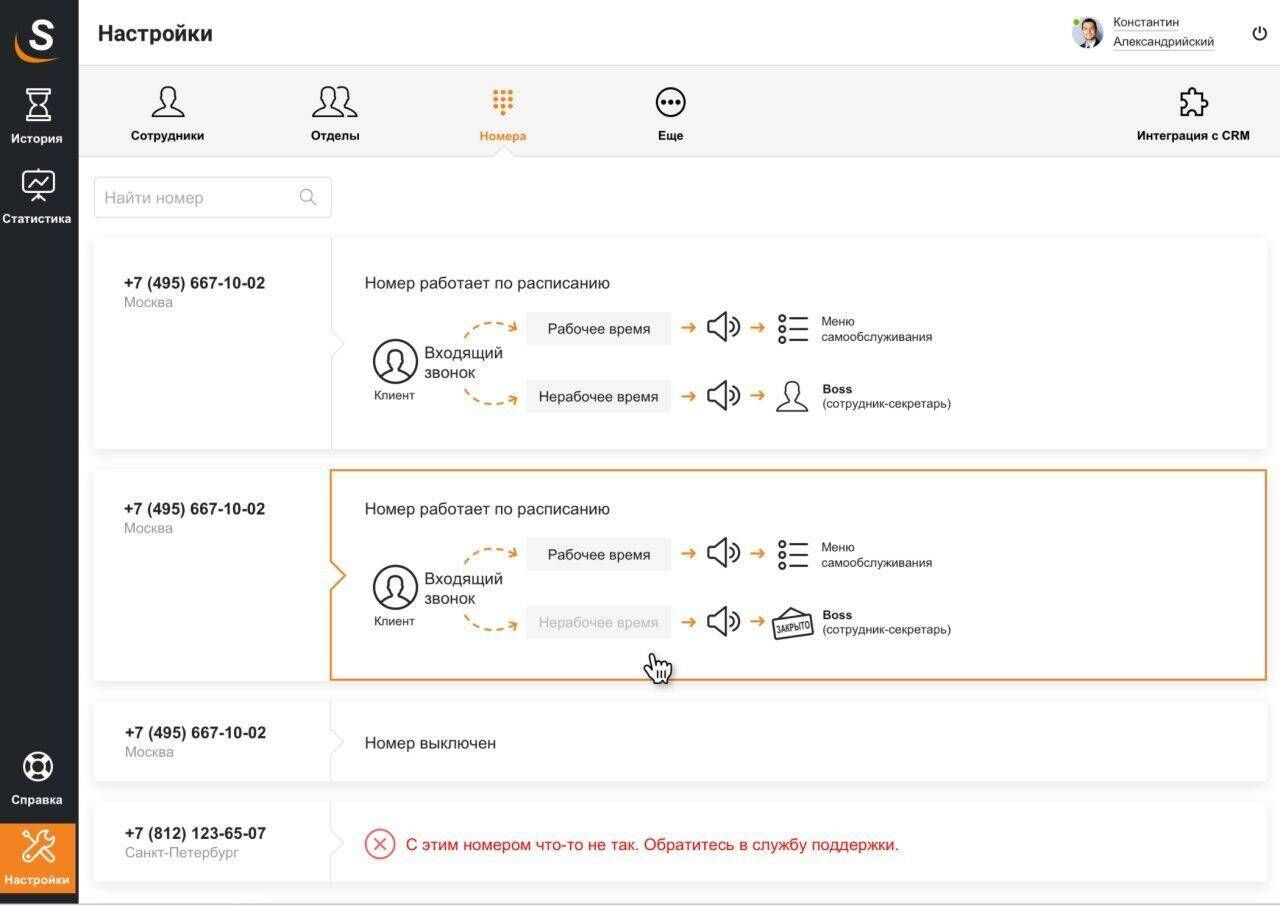Switch to the Сотрудники tab
The height and width of the screenshot is (906, 1280).
click(x=167, y=113)
